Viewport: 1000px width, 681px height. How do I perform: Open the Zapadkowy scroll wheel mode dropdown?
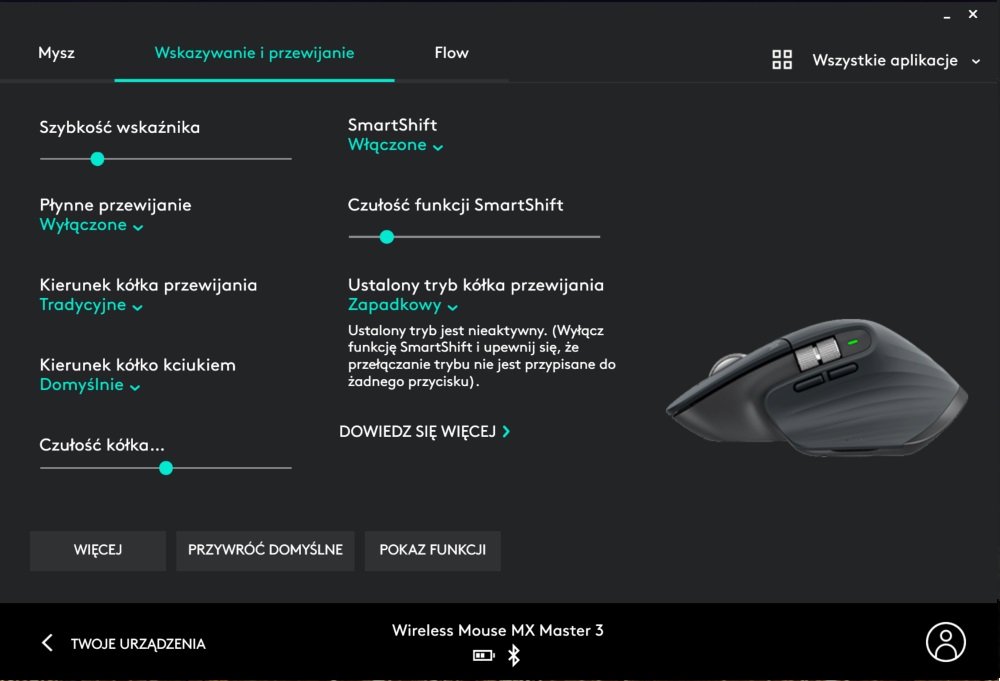tap(403, 305)
